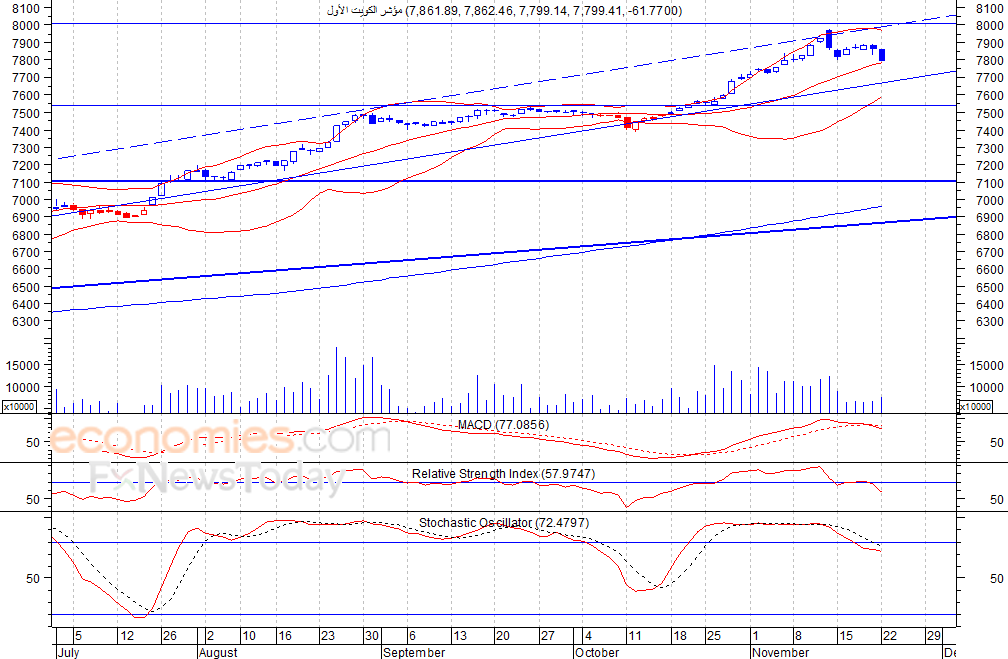The image size is (1008, 659).
Task: Select the date 30 marker on axis
Action: (372, 636)
